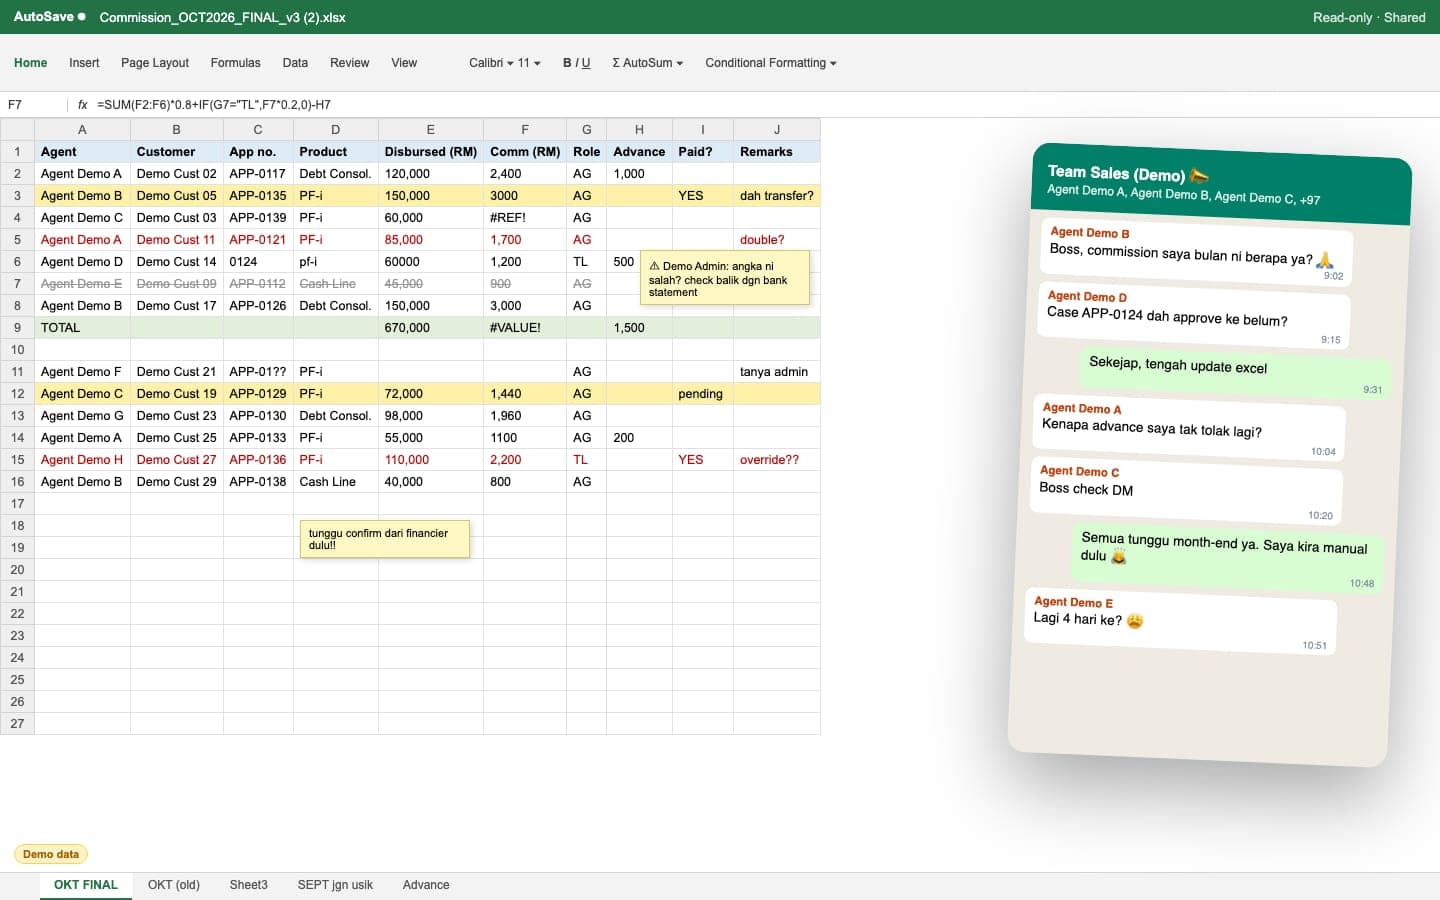Open the SEPT jgn usik sheet
This screenshot has height=900, width=1440.
335,885
